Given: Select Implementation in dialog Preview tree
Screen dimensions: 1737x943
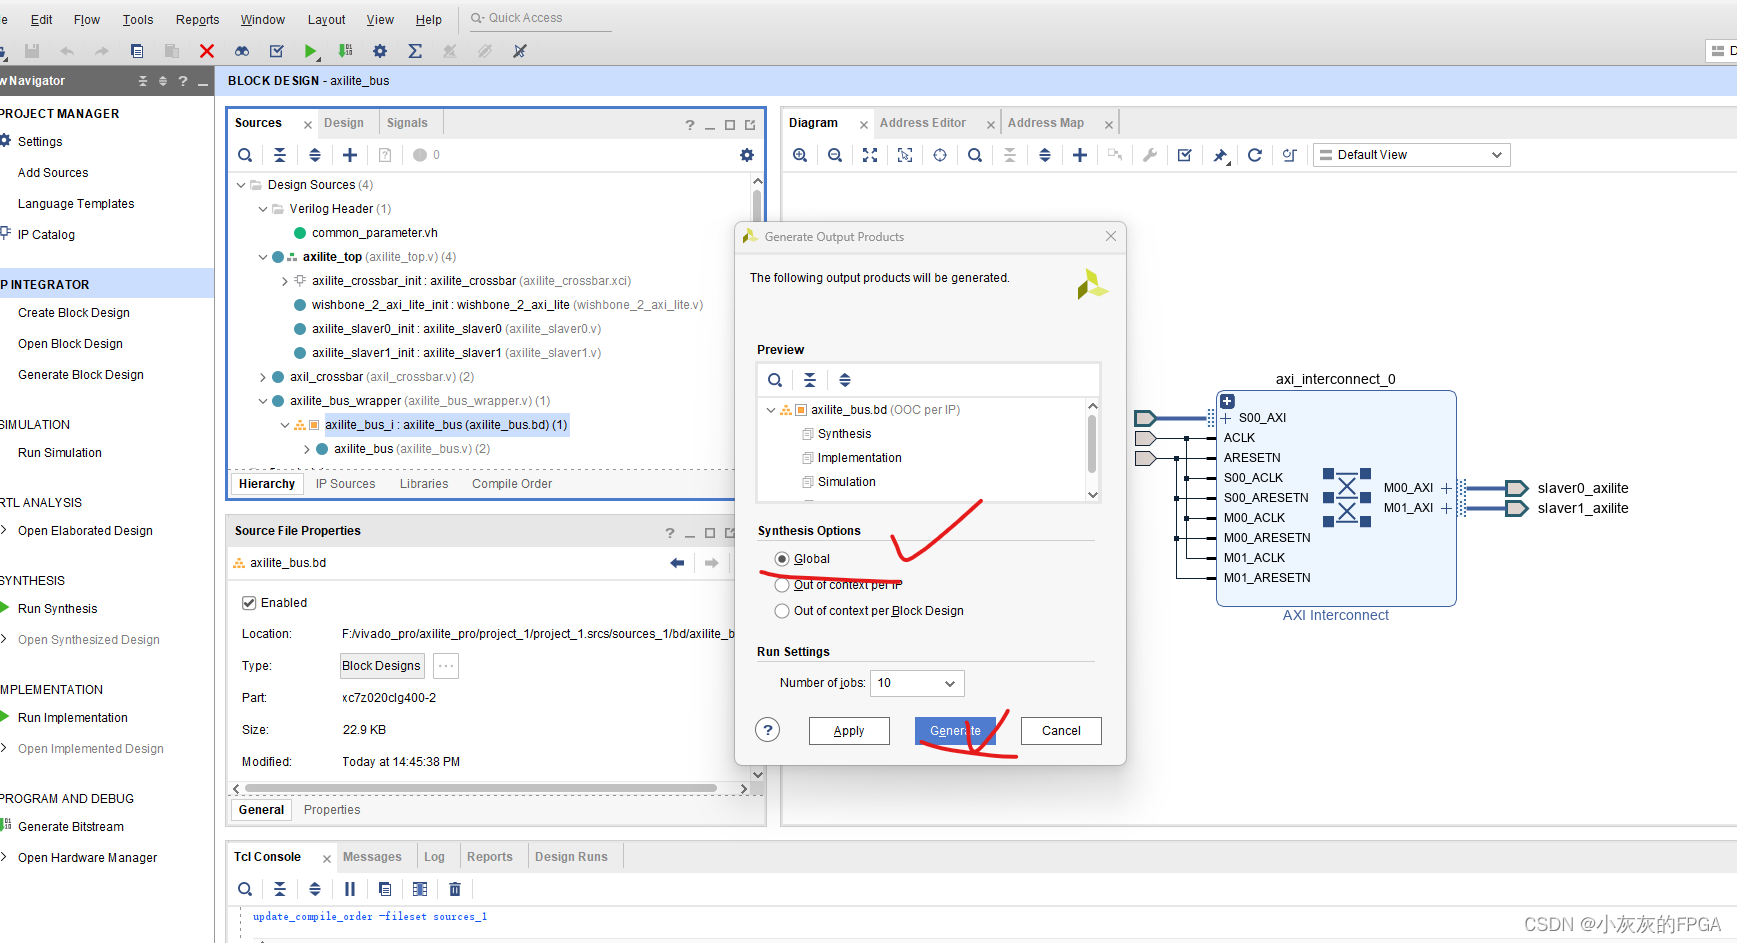Looking at the screenshot, I should coord(860,458).
